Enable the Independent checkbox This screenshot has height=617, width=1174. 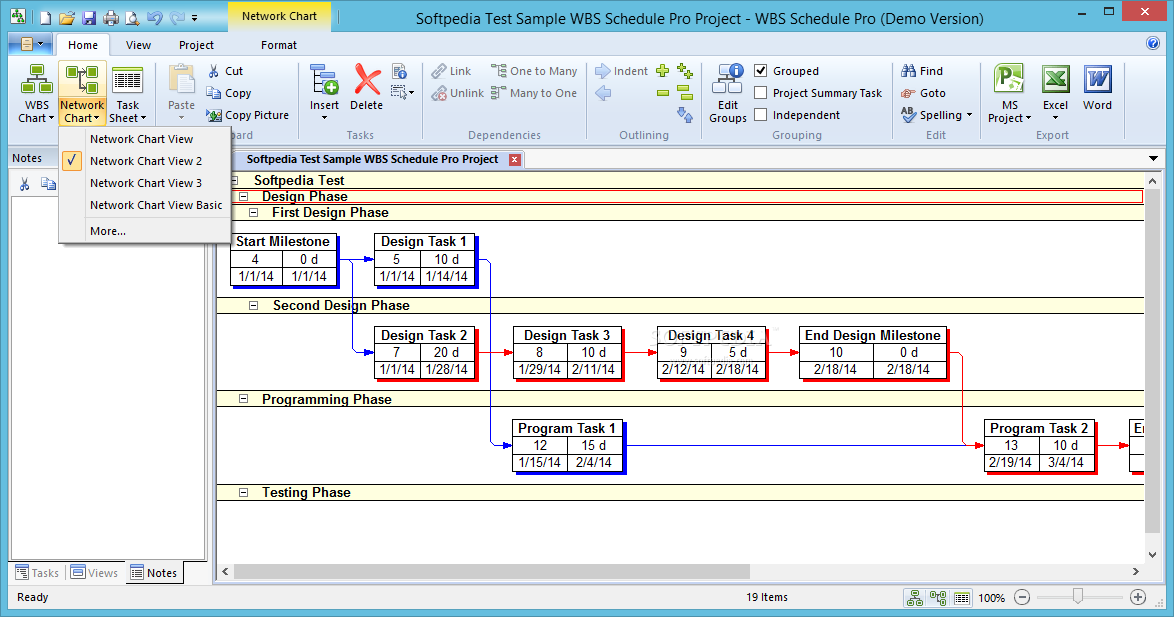761,115
